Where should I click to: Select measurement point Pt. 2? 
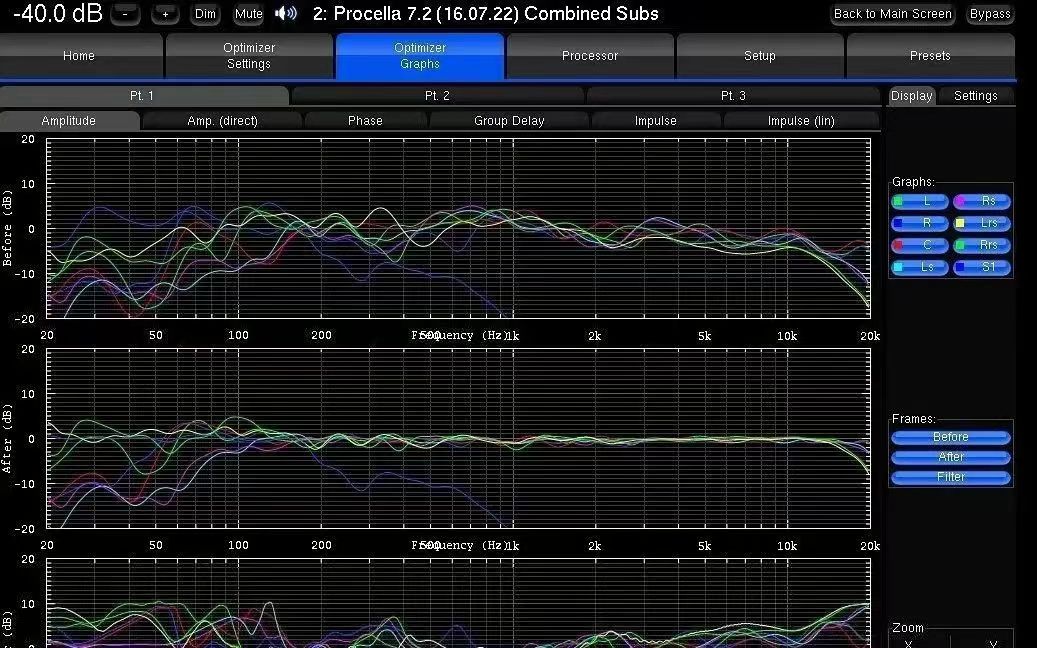click(437, 96)
